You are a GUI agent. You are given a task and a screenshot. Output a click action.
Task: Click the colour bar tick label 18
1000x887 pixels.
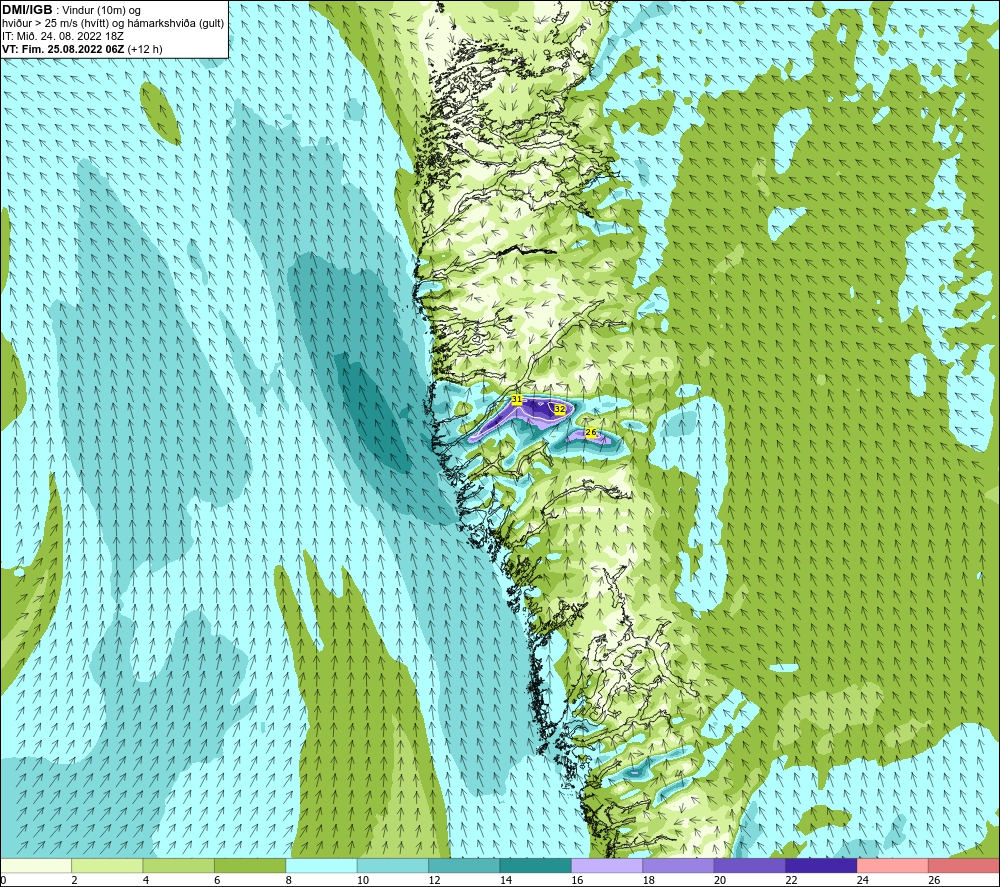(x=649, y=880)
